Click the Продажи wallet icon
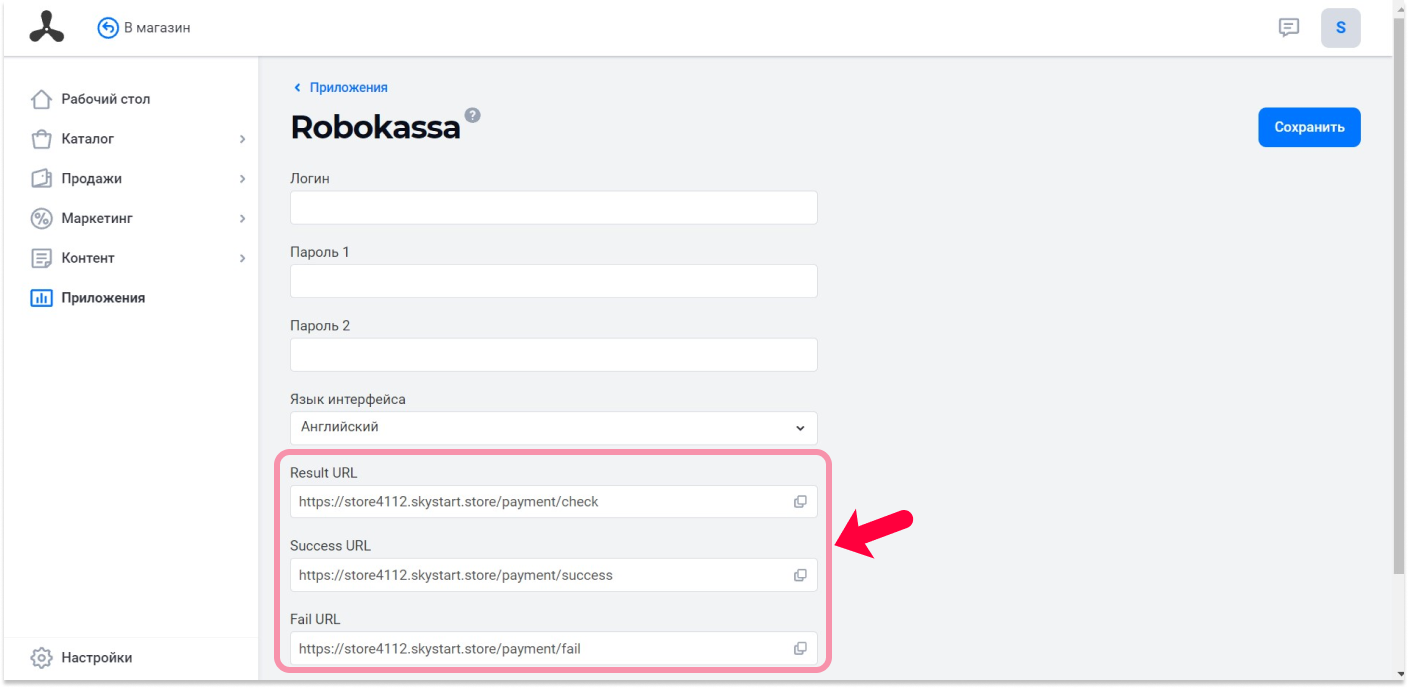The width and height of the screenshot is (1408, 688). pyautogui.click(x=41, y=179)
